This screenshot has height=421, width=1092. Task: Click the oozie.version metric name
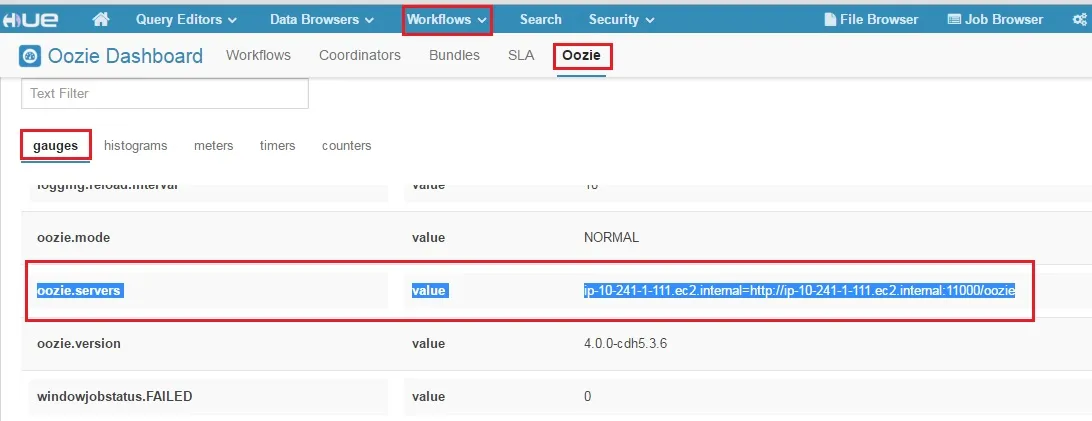[x=79, y=343]
